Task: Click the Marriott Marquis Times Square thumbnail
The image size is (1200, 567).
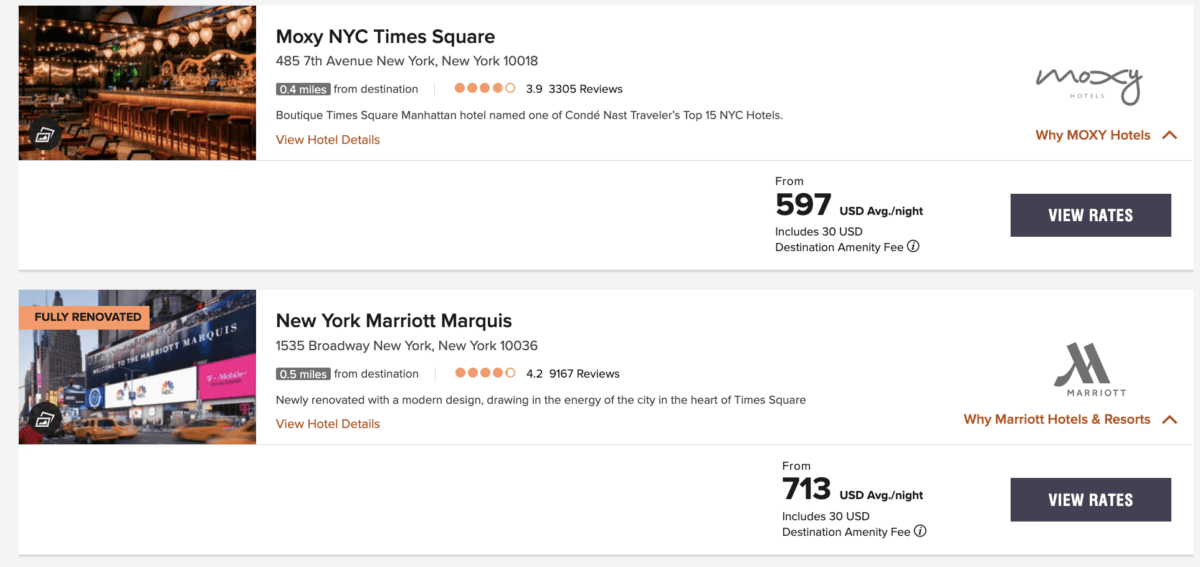Action: click(x=137, y=367)
